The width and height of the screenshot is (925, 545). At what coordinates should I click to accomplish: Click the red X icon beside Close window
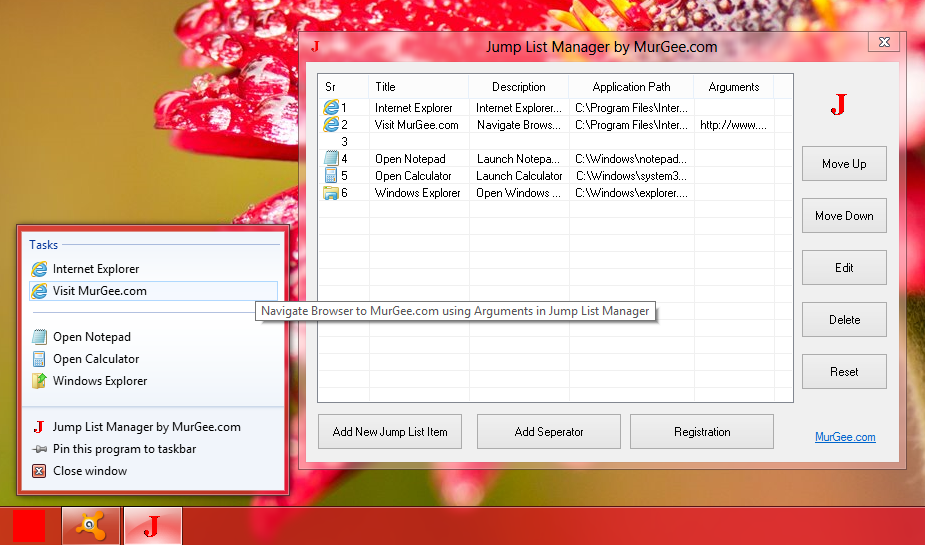coord(39,471)
